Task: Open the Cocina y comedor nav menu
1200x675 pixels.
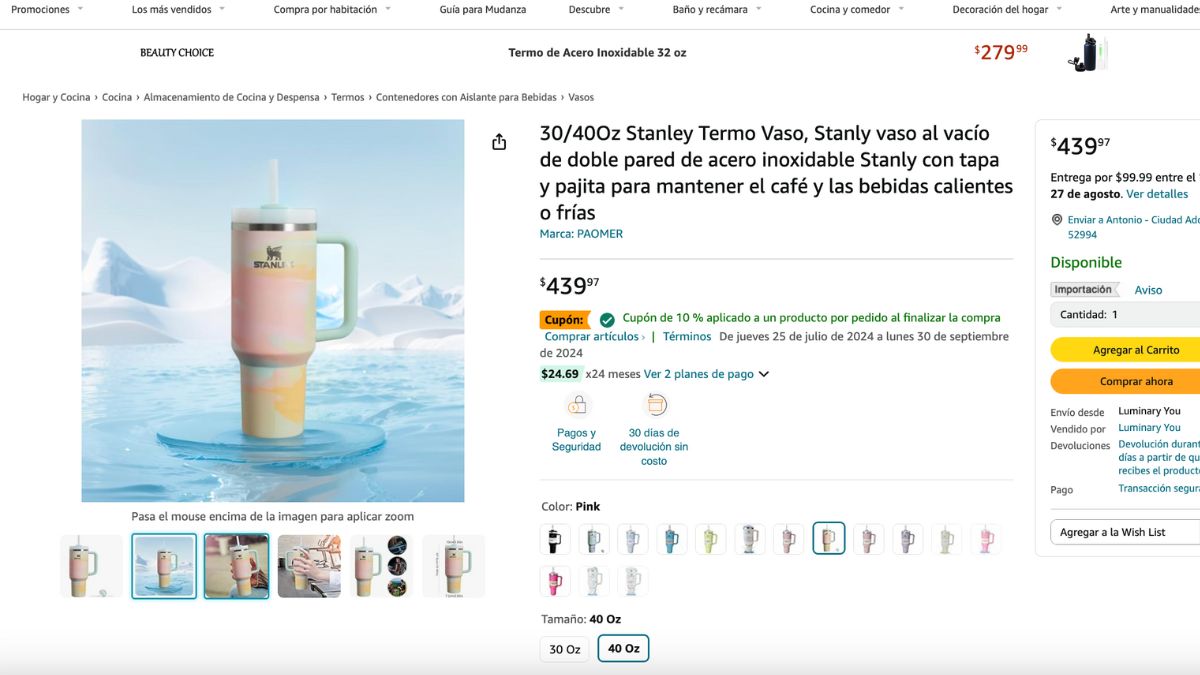Action: [857, 10]
